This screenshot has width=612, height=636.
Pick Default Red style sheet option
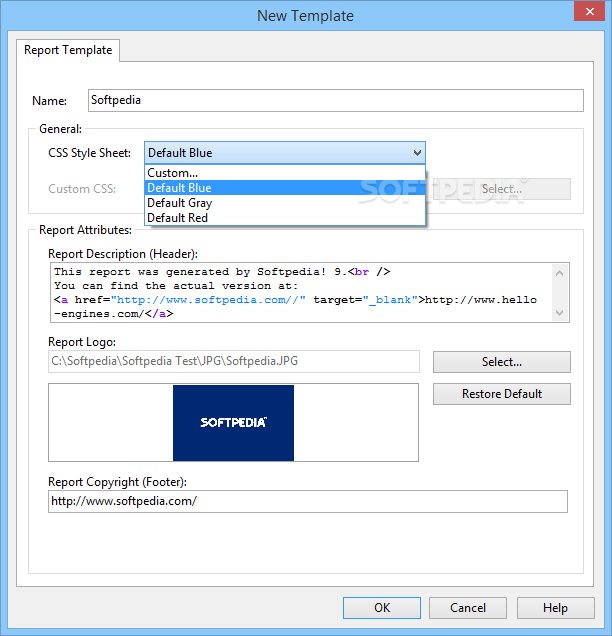point(285,218)
